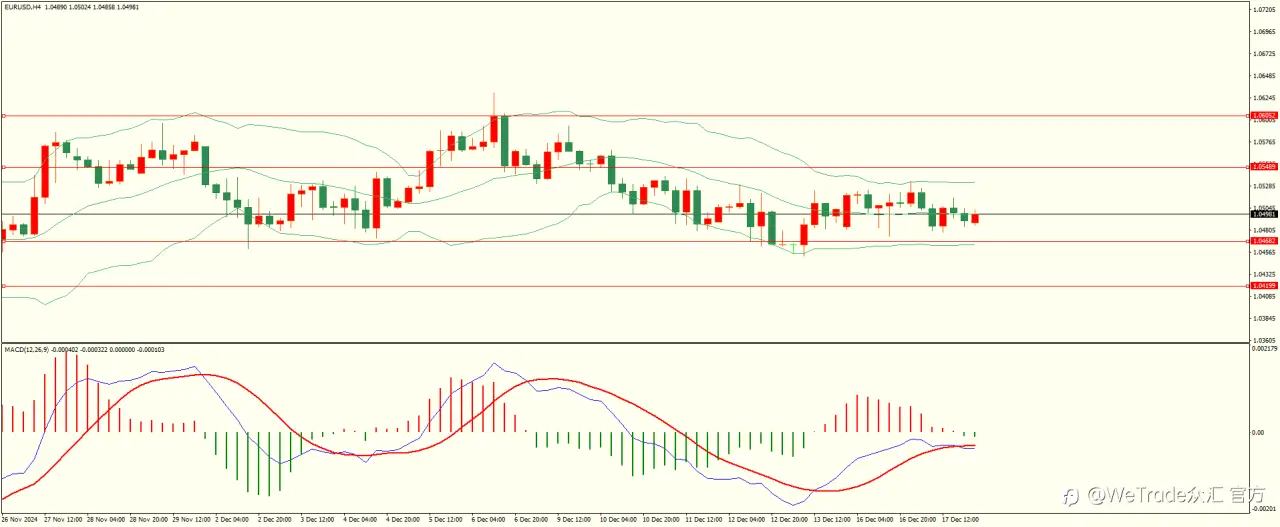This screenshot has width=1280, height=527.
Task: Click the 1.06725 price axis value
Action: point(1264,54)
